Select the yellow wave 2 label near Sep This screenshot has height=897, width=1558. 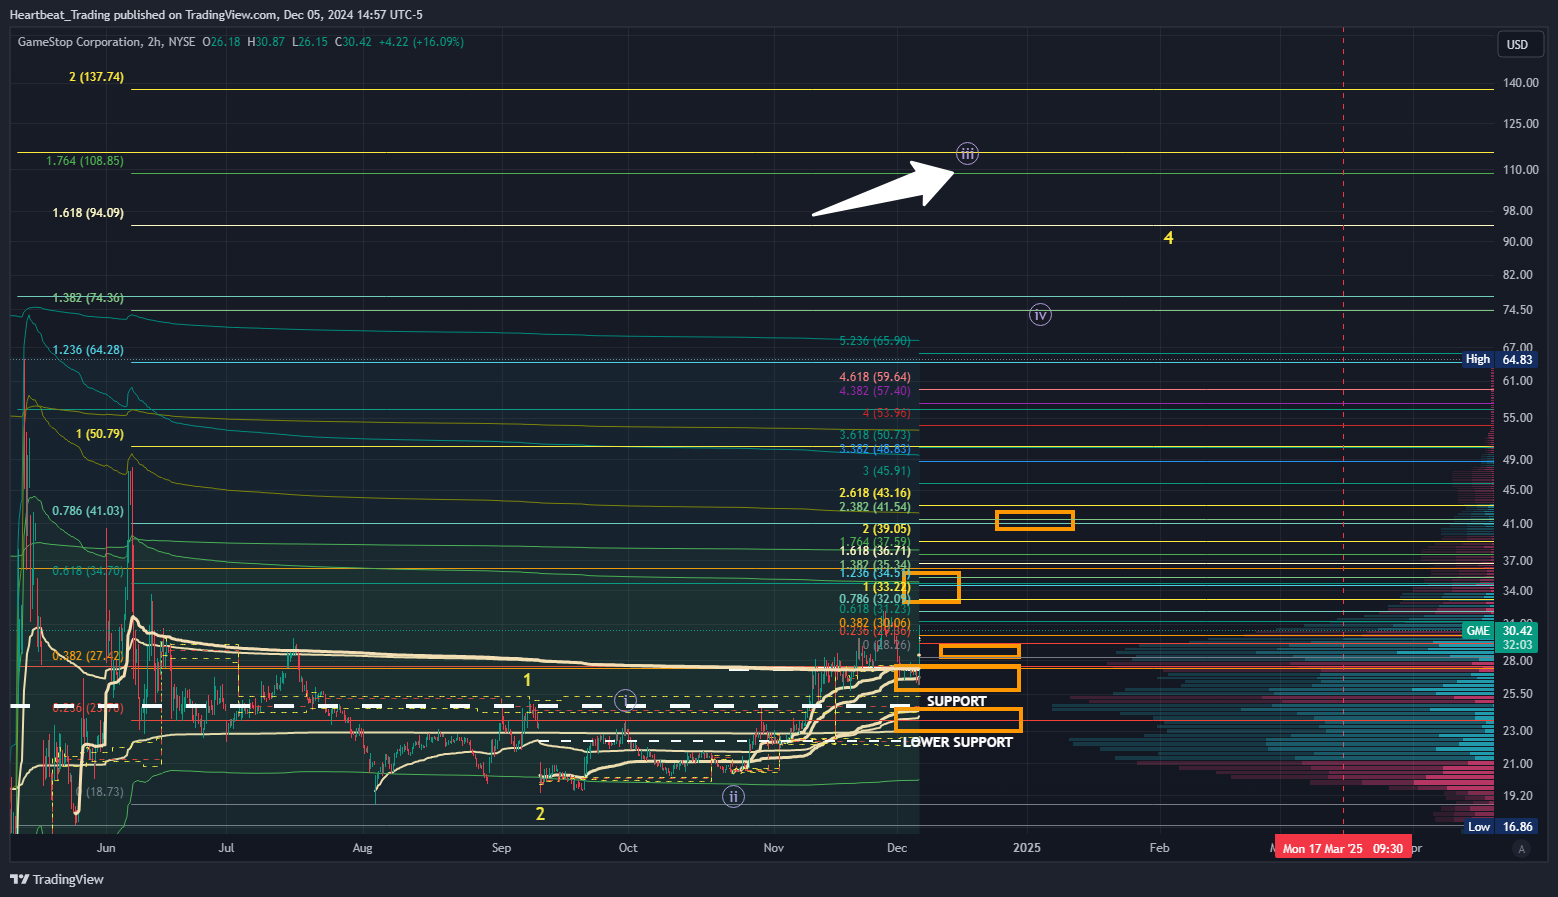[540, 814]
